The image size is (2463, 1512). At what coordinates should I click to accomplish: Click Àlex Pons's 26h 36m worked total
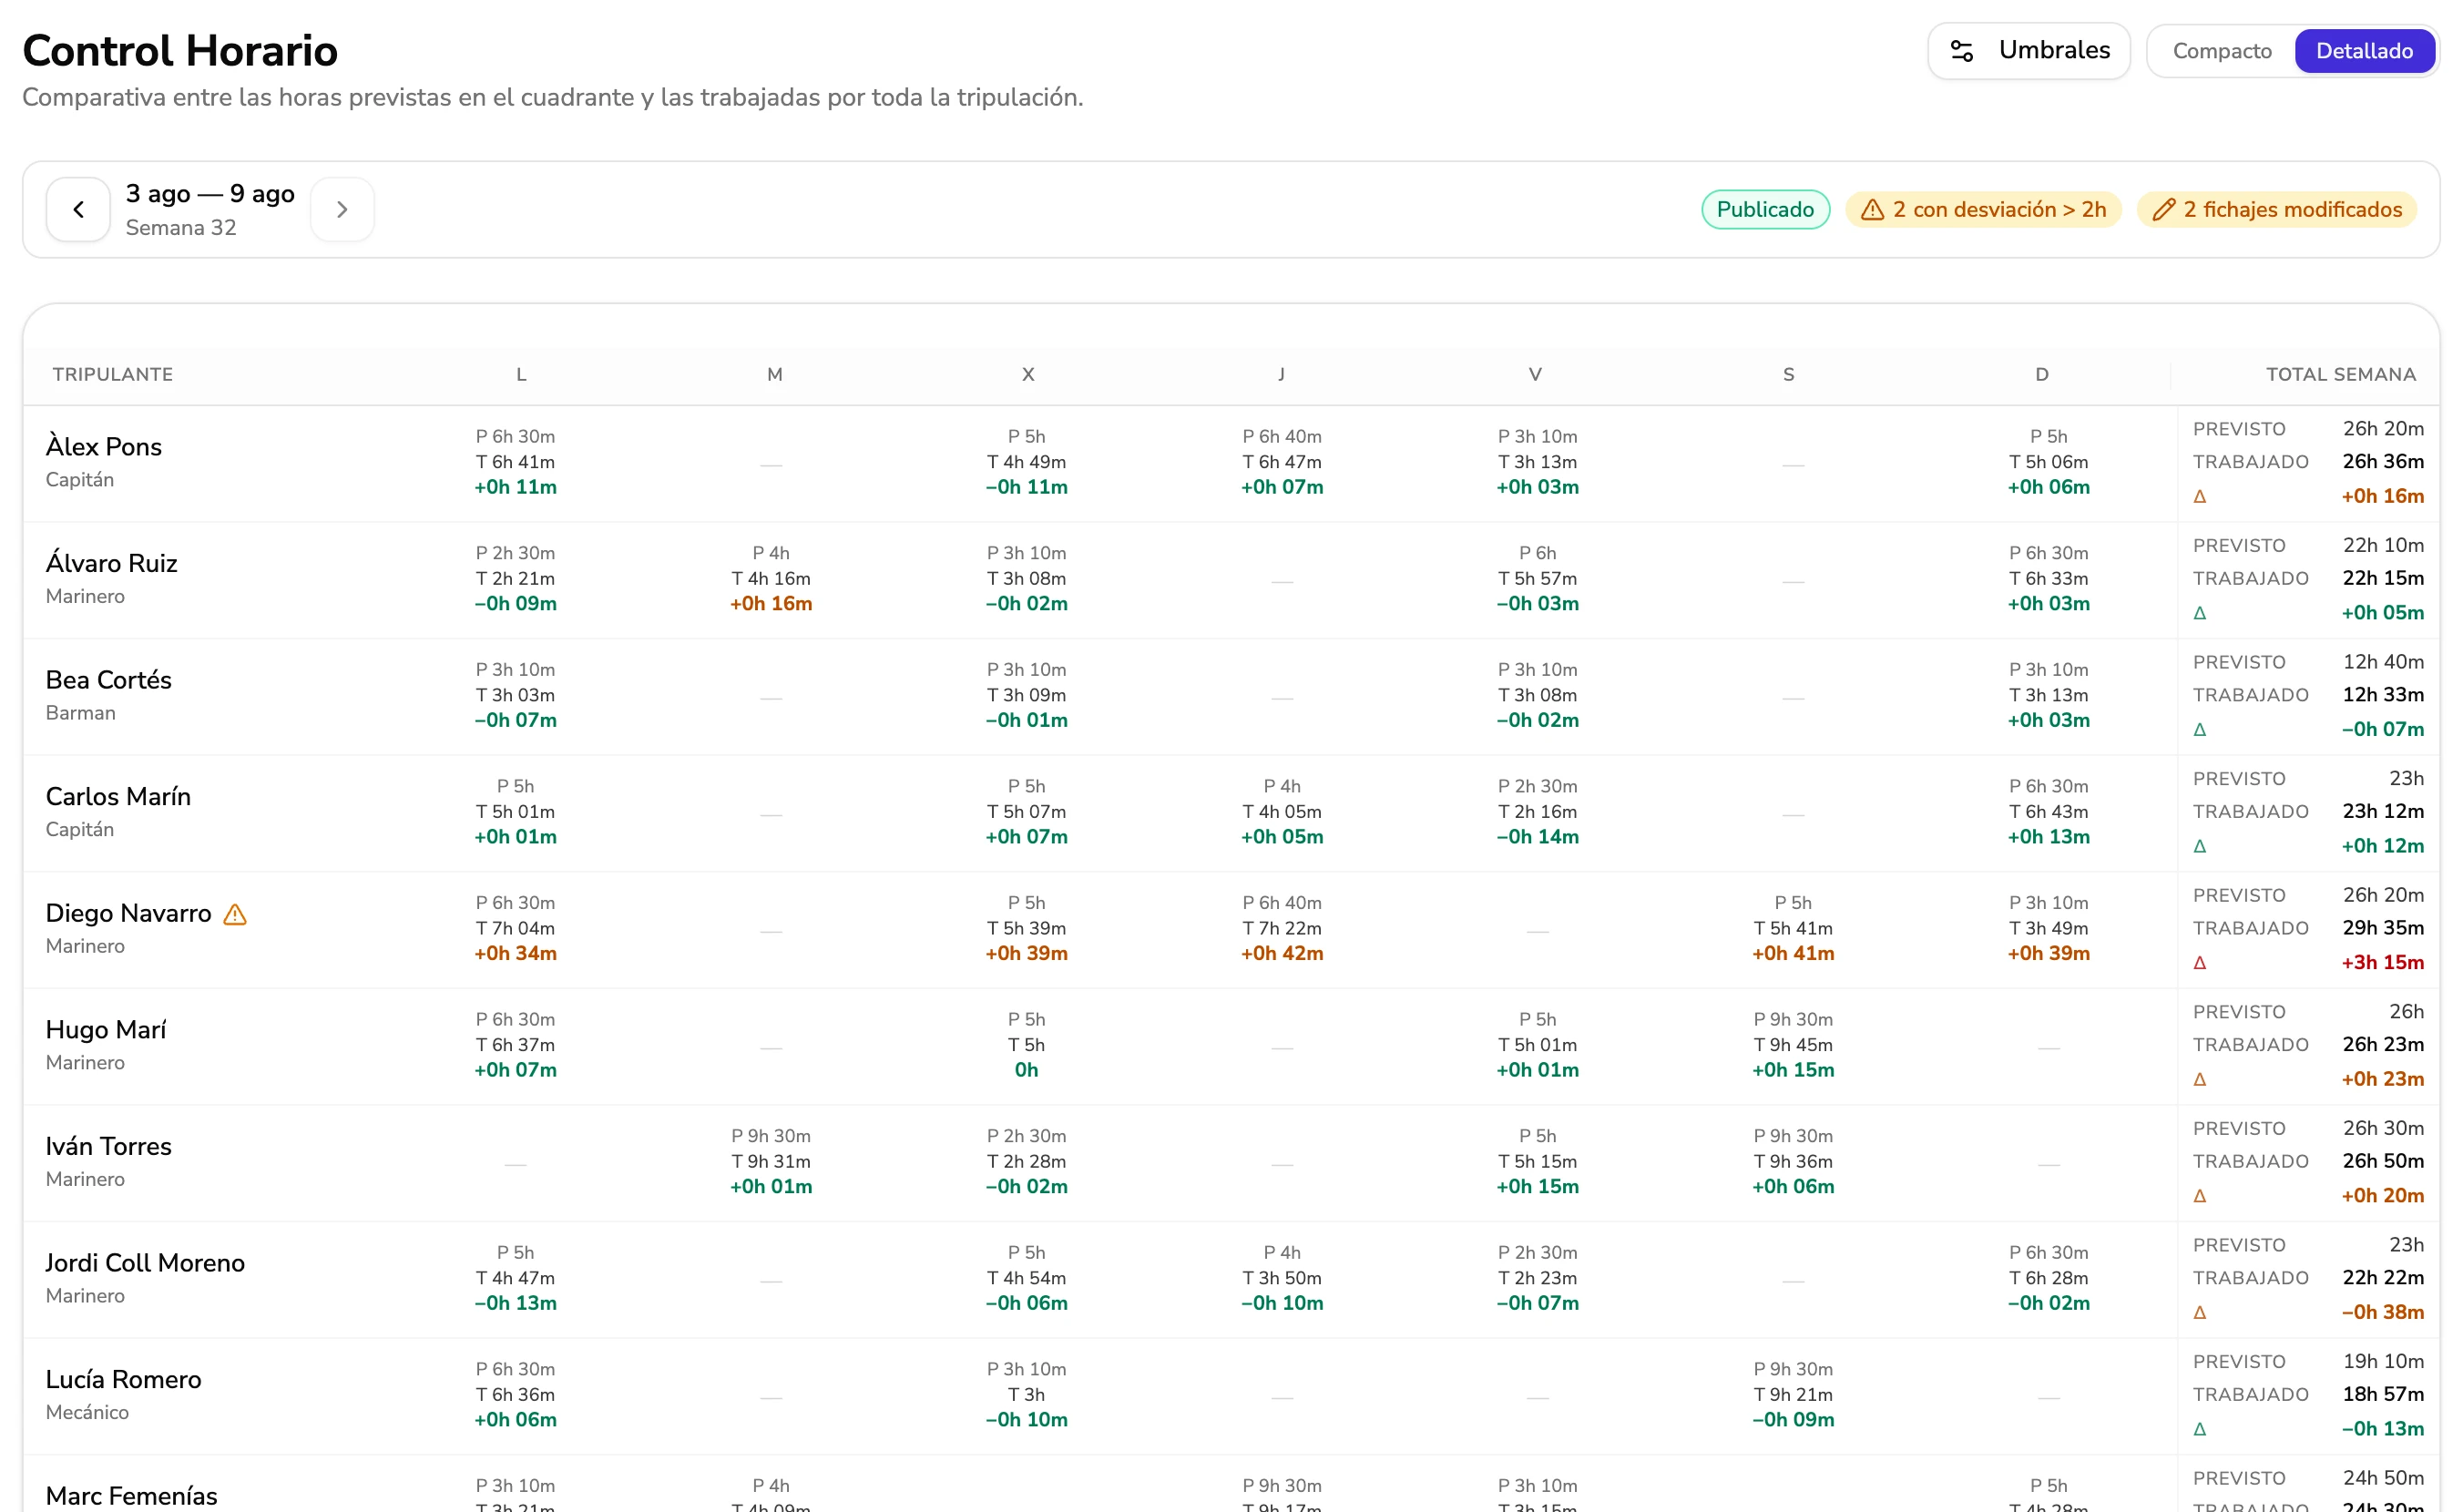2383,461
